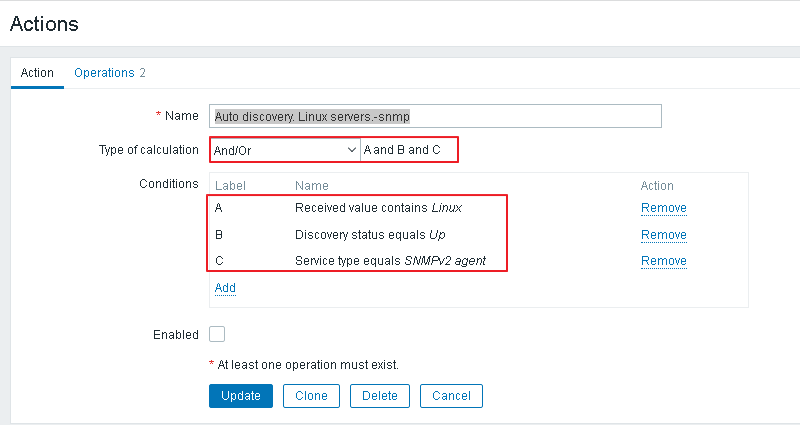Click the chevron arrow on calculation dropdown
The width and height of the screenshot is (800, 425).
[x=351, y=150]
